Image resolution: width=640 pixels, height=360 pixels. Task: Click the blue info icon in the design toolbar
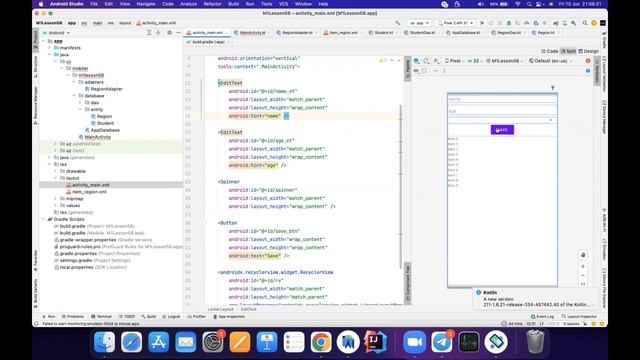(588, 71)
